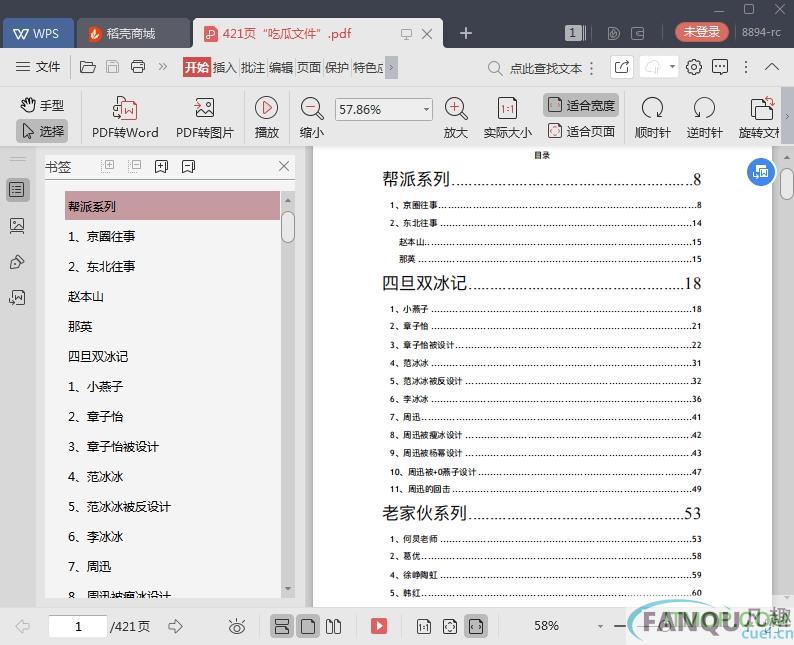Open the 57.86% zoom level dropdown
This screenshot has height=645, width=794.
click(427, 109)
